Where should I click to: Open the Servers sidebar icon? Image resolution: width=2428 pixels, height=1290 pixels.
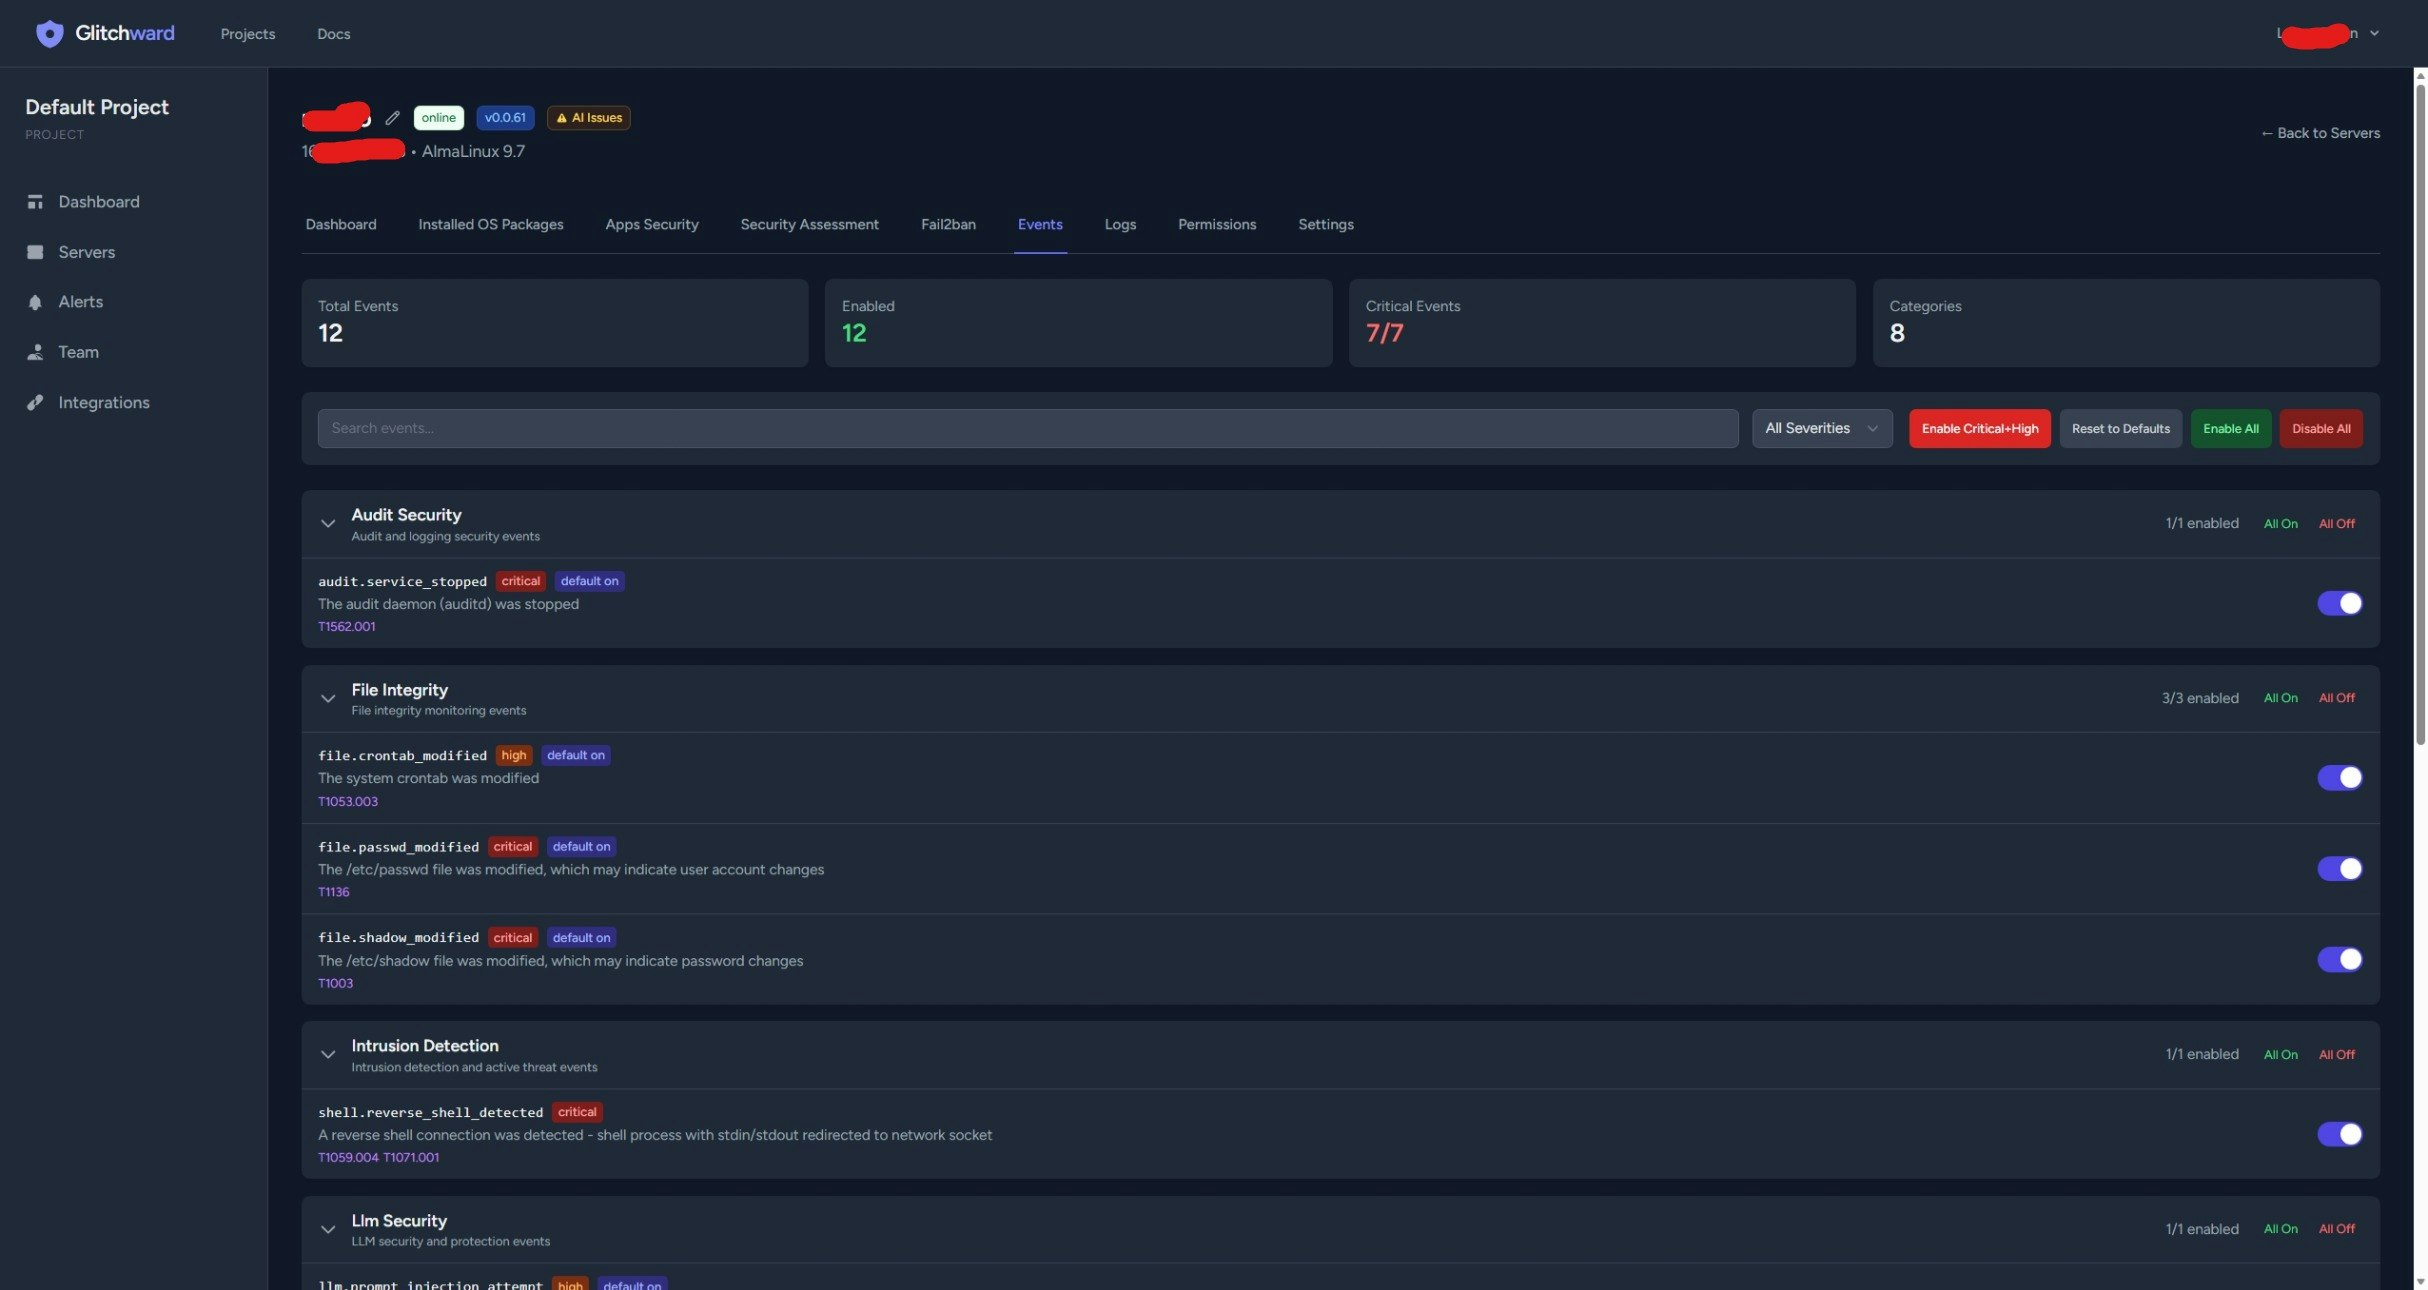click(x=35, y=252)
